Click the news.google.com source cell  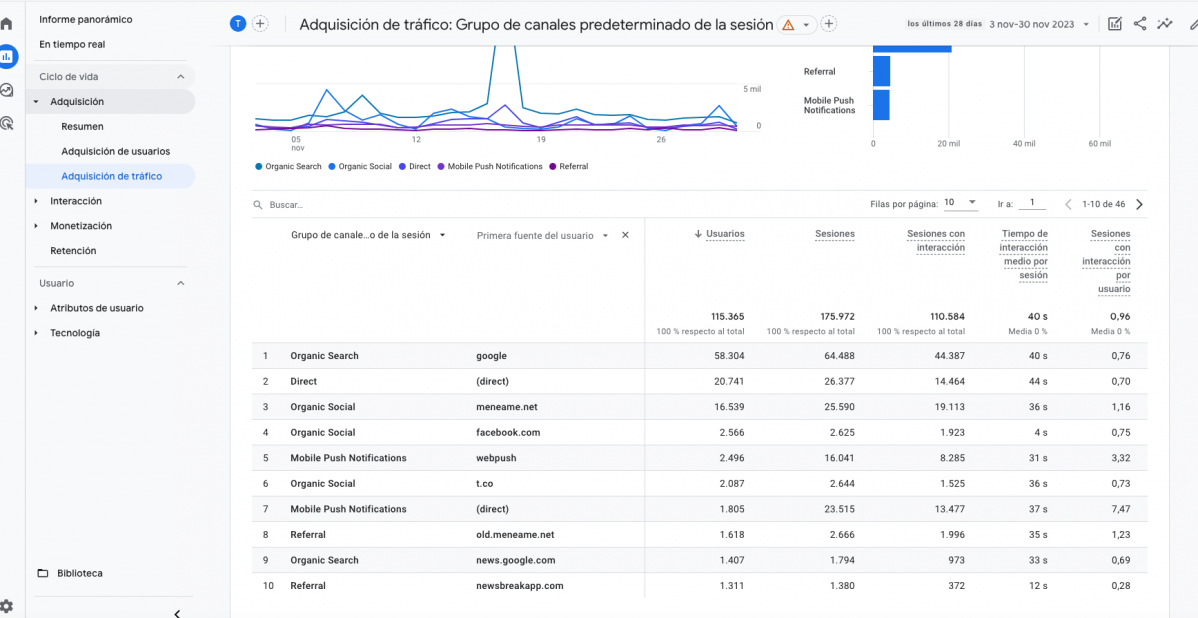click(x=516, y=560)
